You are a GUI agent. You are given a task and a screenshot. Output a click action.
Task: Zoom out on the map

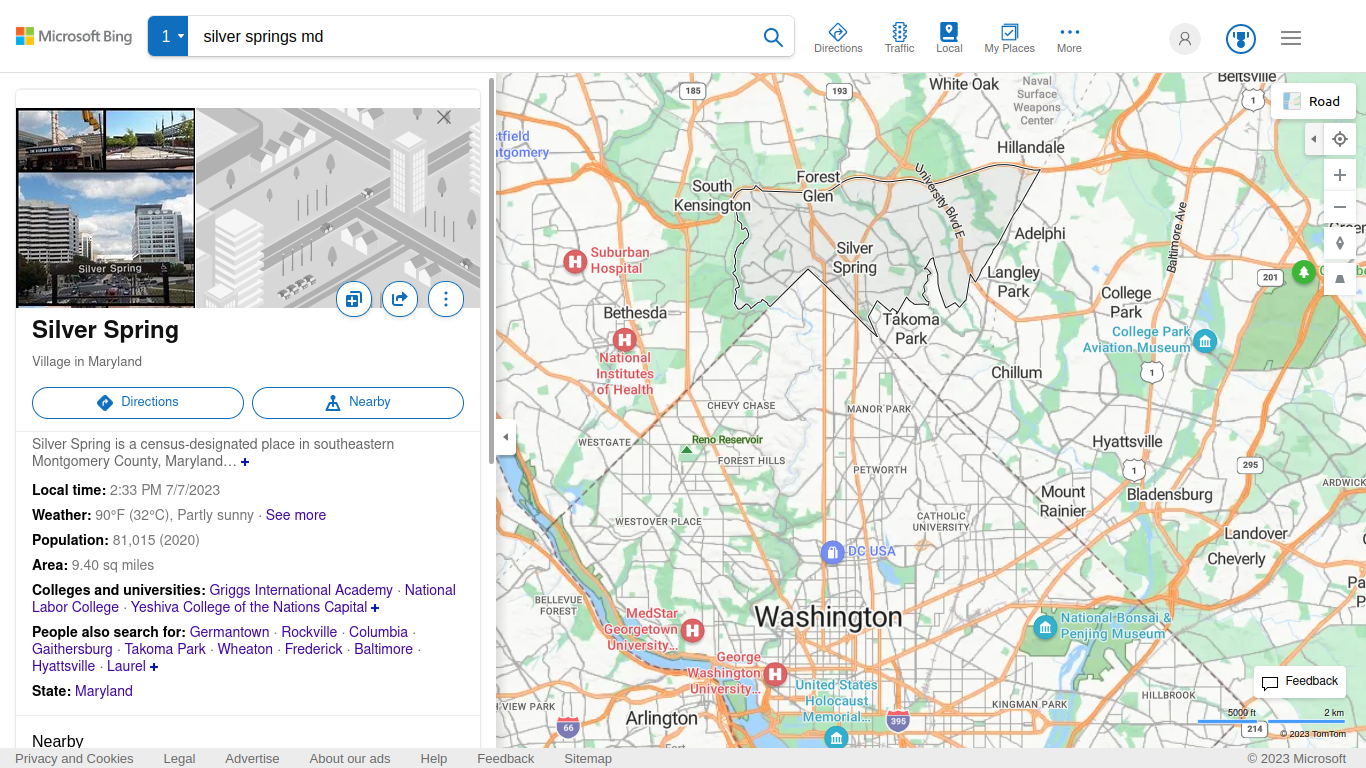(1340, 207)
